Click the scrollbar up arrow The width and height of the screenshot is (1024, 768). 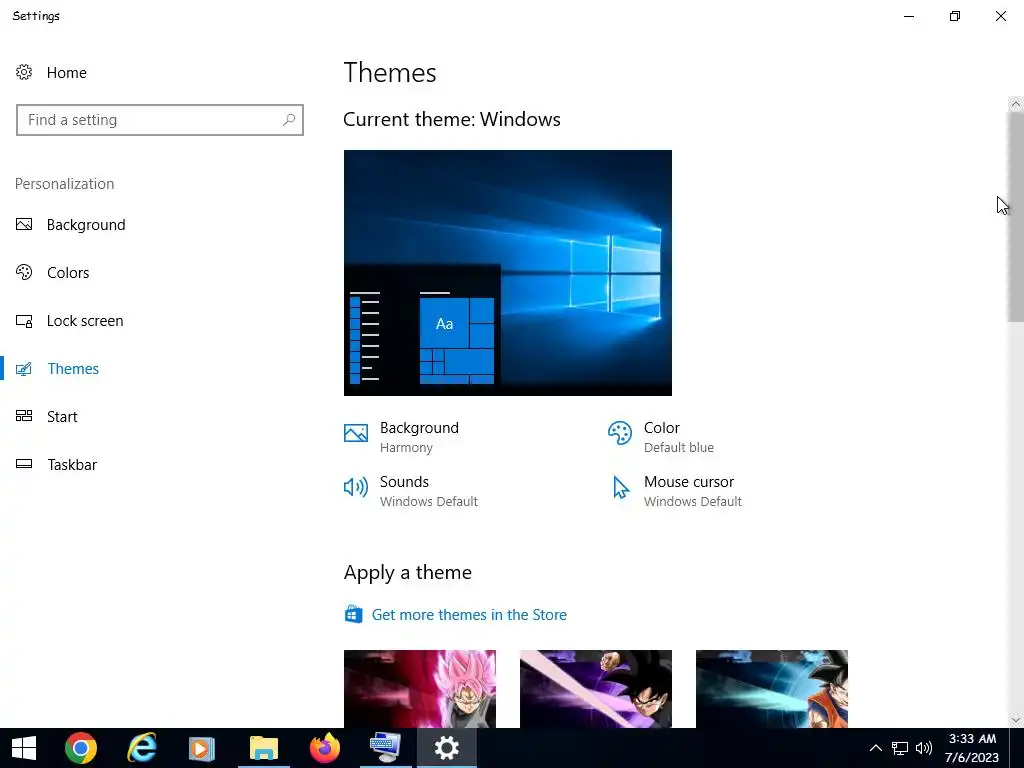(1016, 104)
